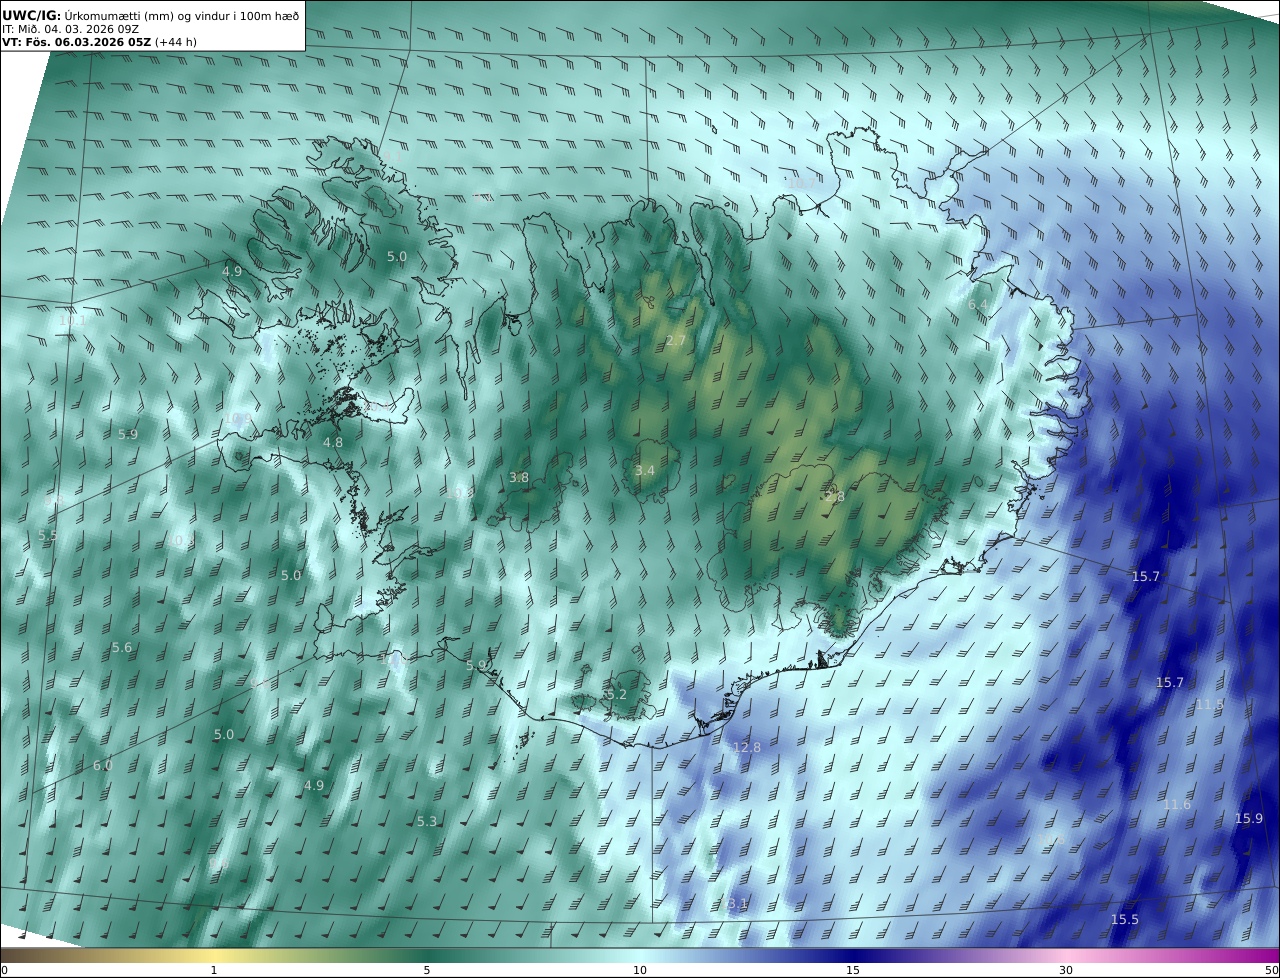The width and height of the screenshot is (1280, 978).
Task: Click the 4.8 value label
Action: pyautogui.click(x=333, y=442)
